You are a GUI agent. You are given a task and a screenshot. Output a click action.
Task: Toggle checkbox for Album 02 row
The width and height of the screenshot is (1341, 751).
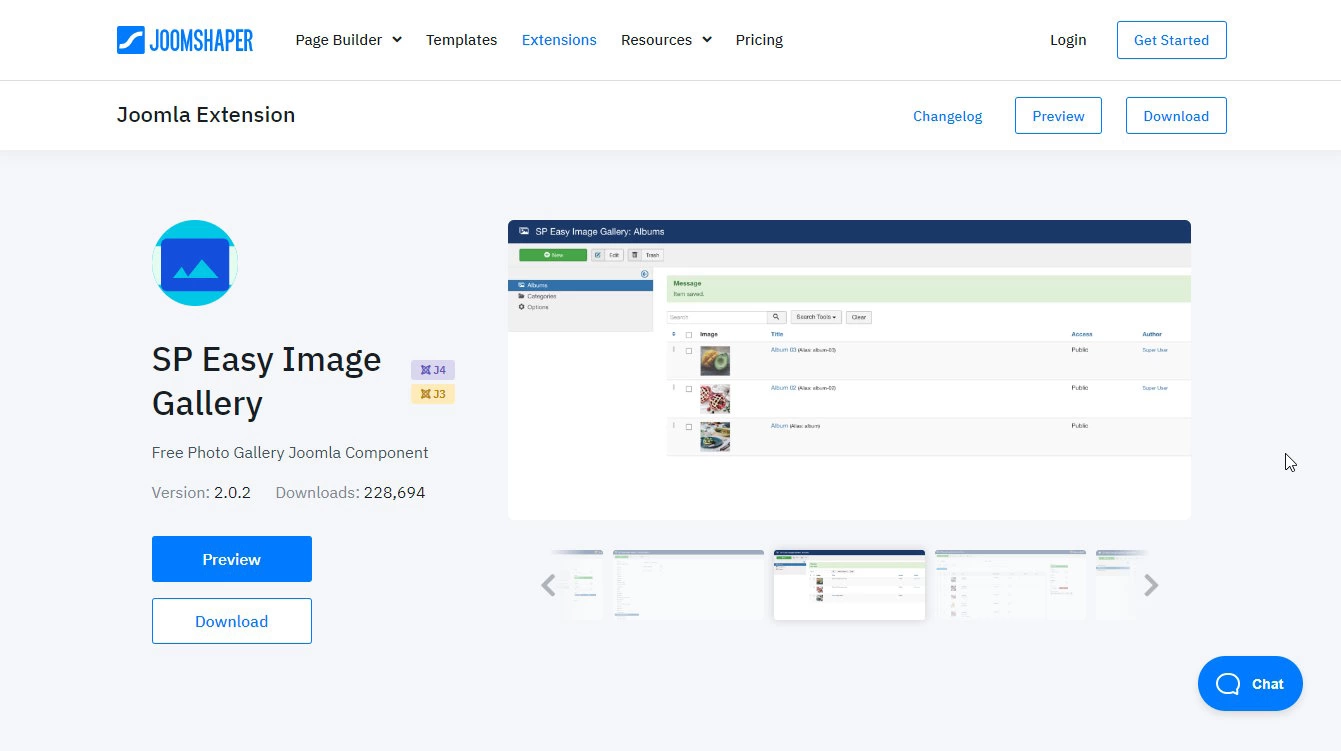click(x=688, y=388)
